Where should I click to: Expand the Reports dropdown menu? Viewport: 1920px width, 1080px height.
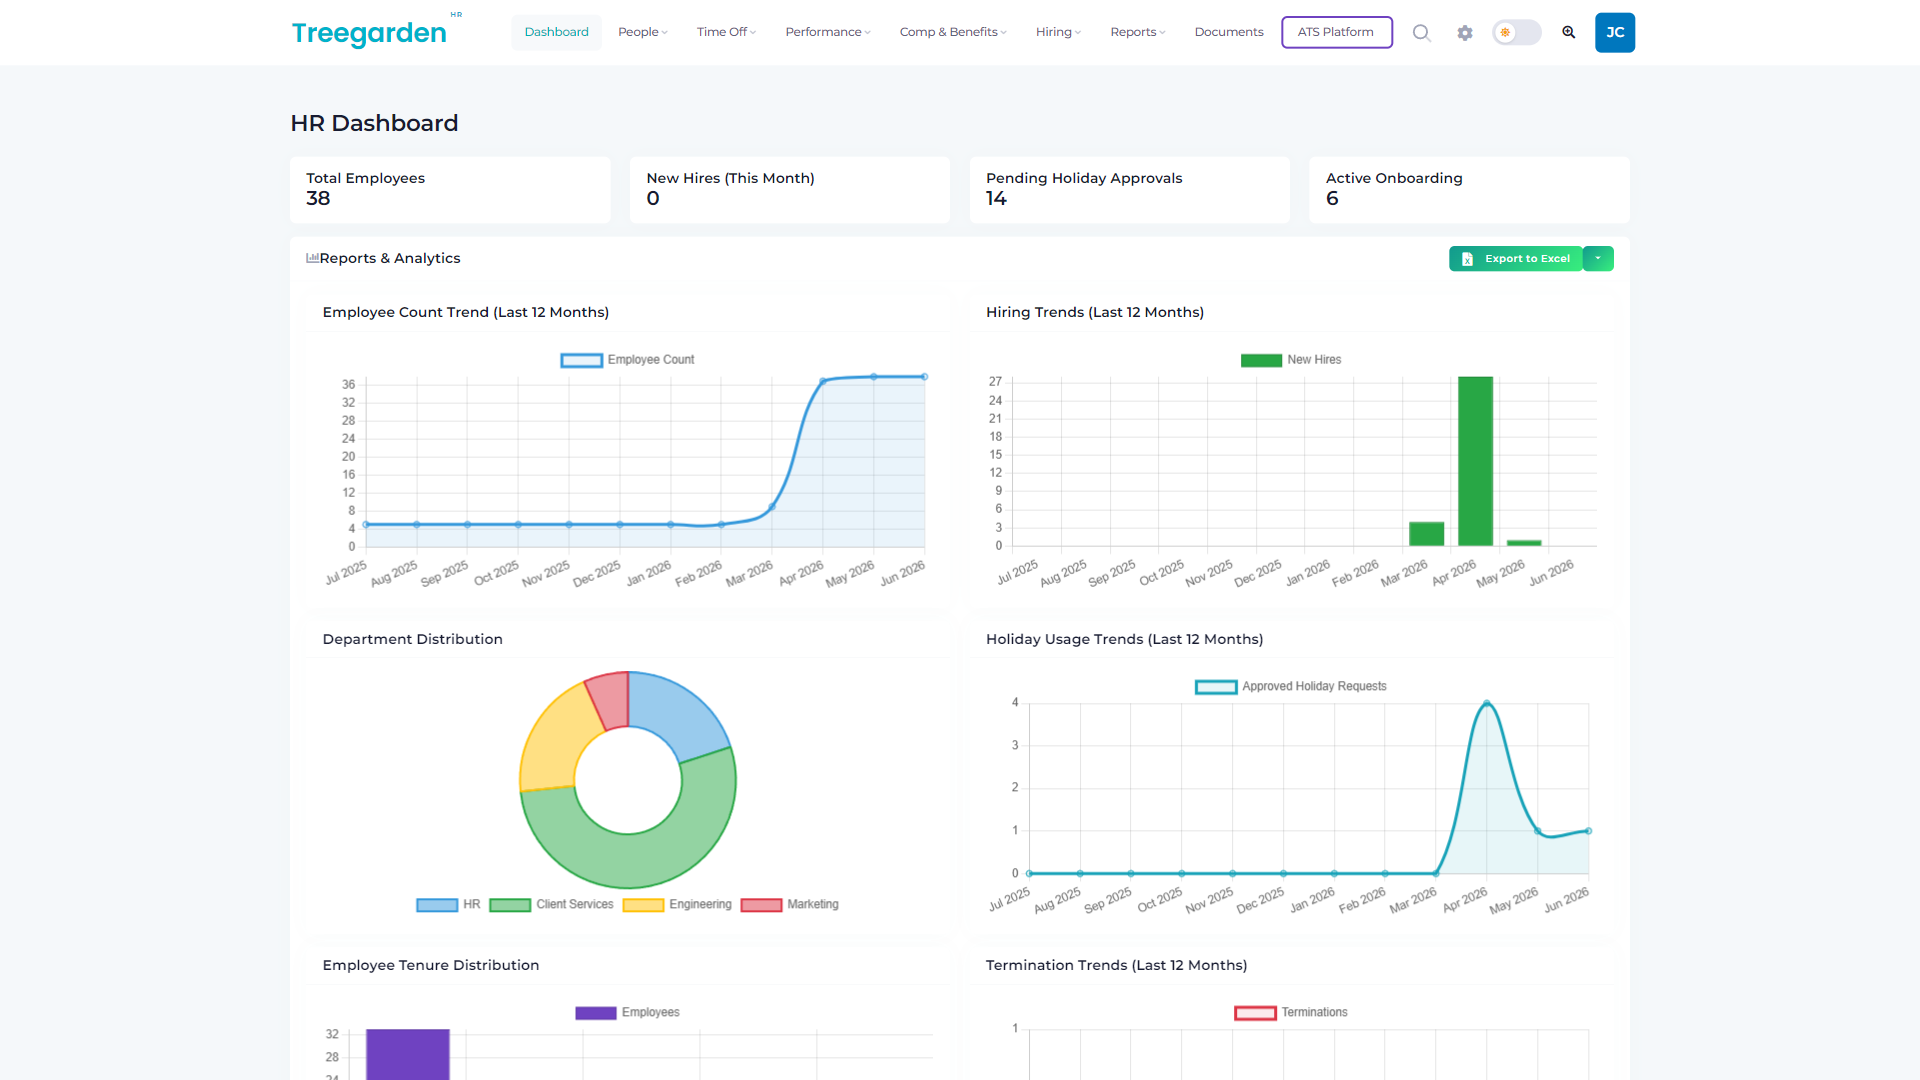click(1138, 32)
